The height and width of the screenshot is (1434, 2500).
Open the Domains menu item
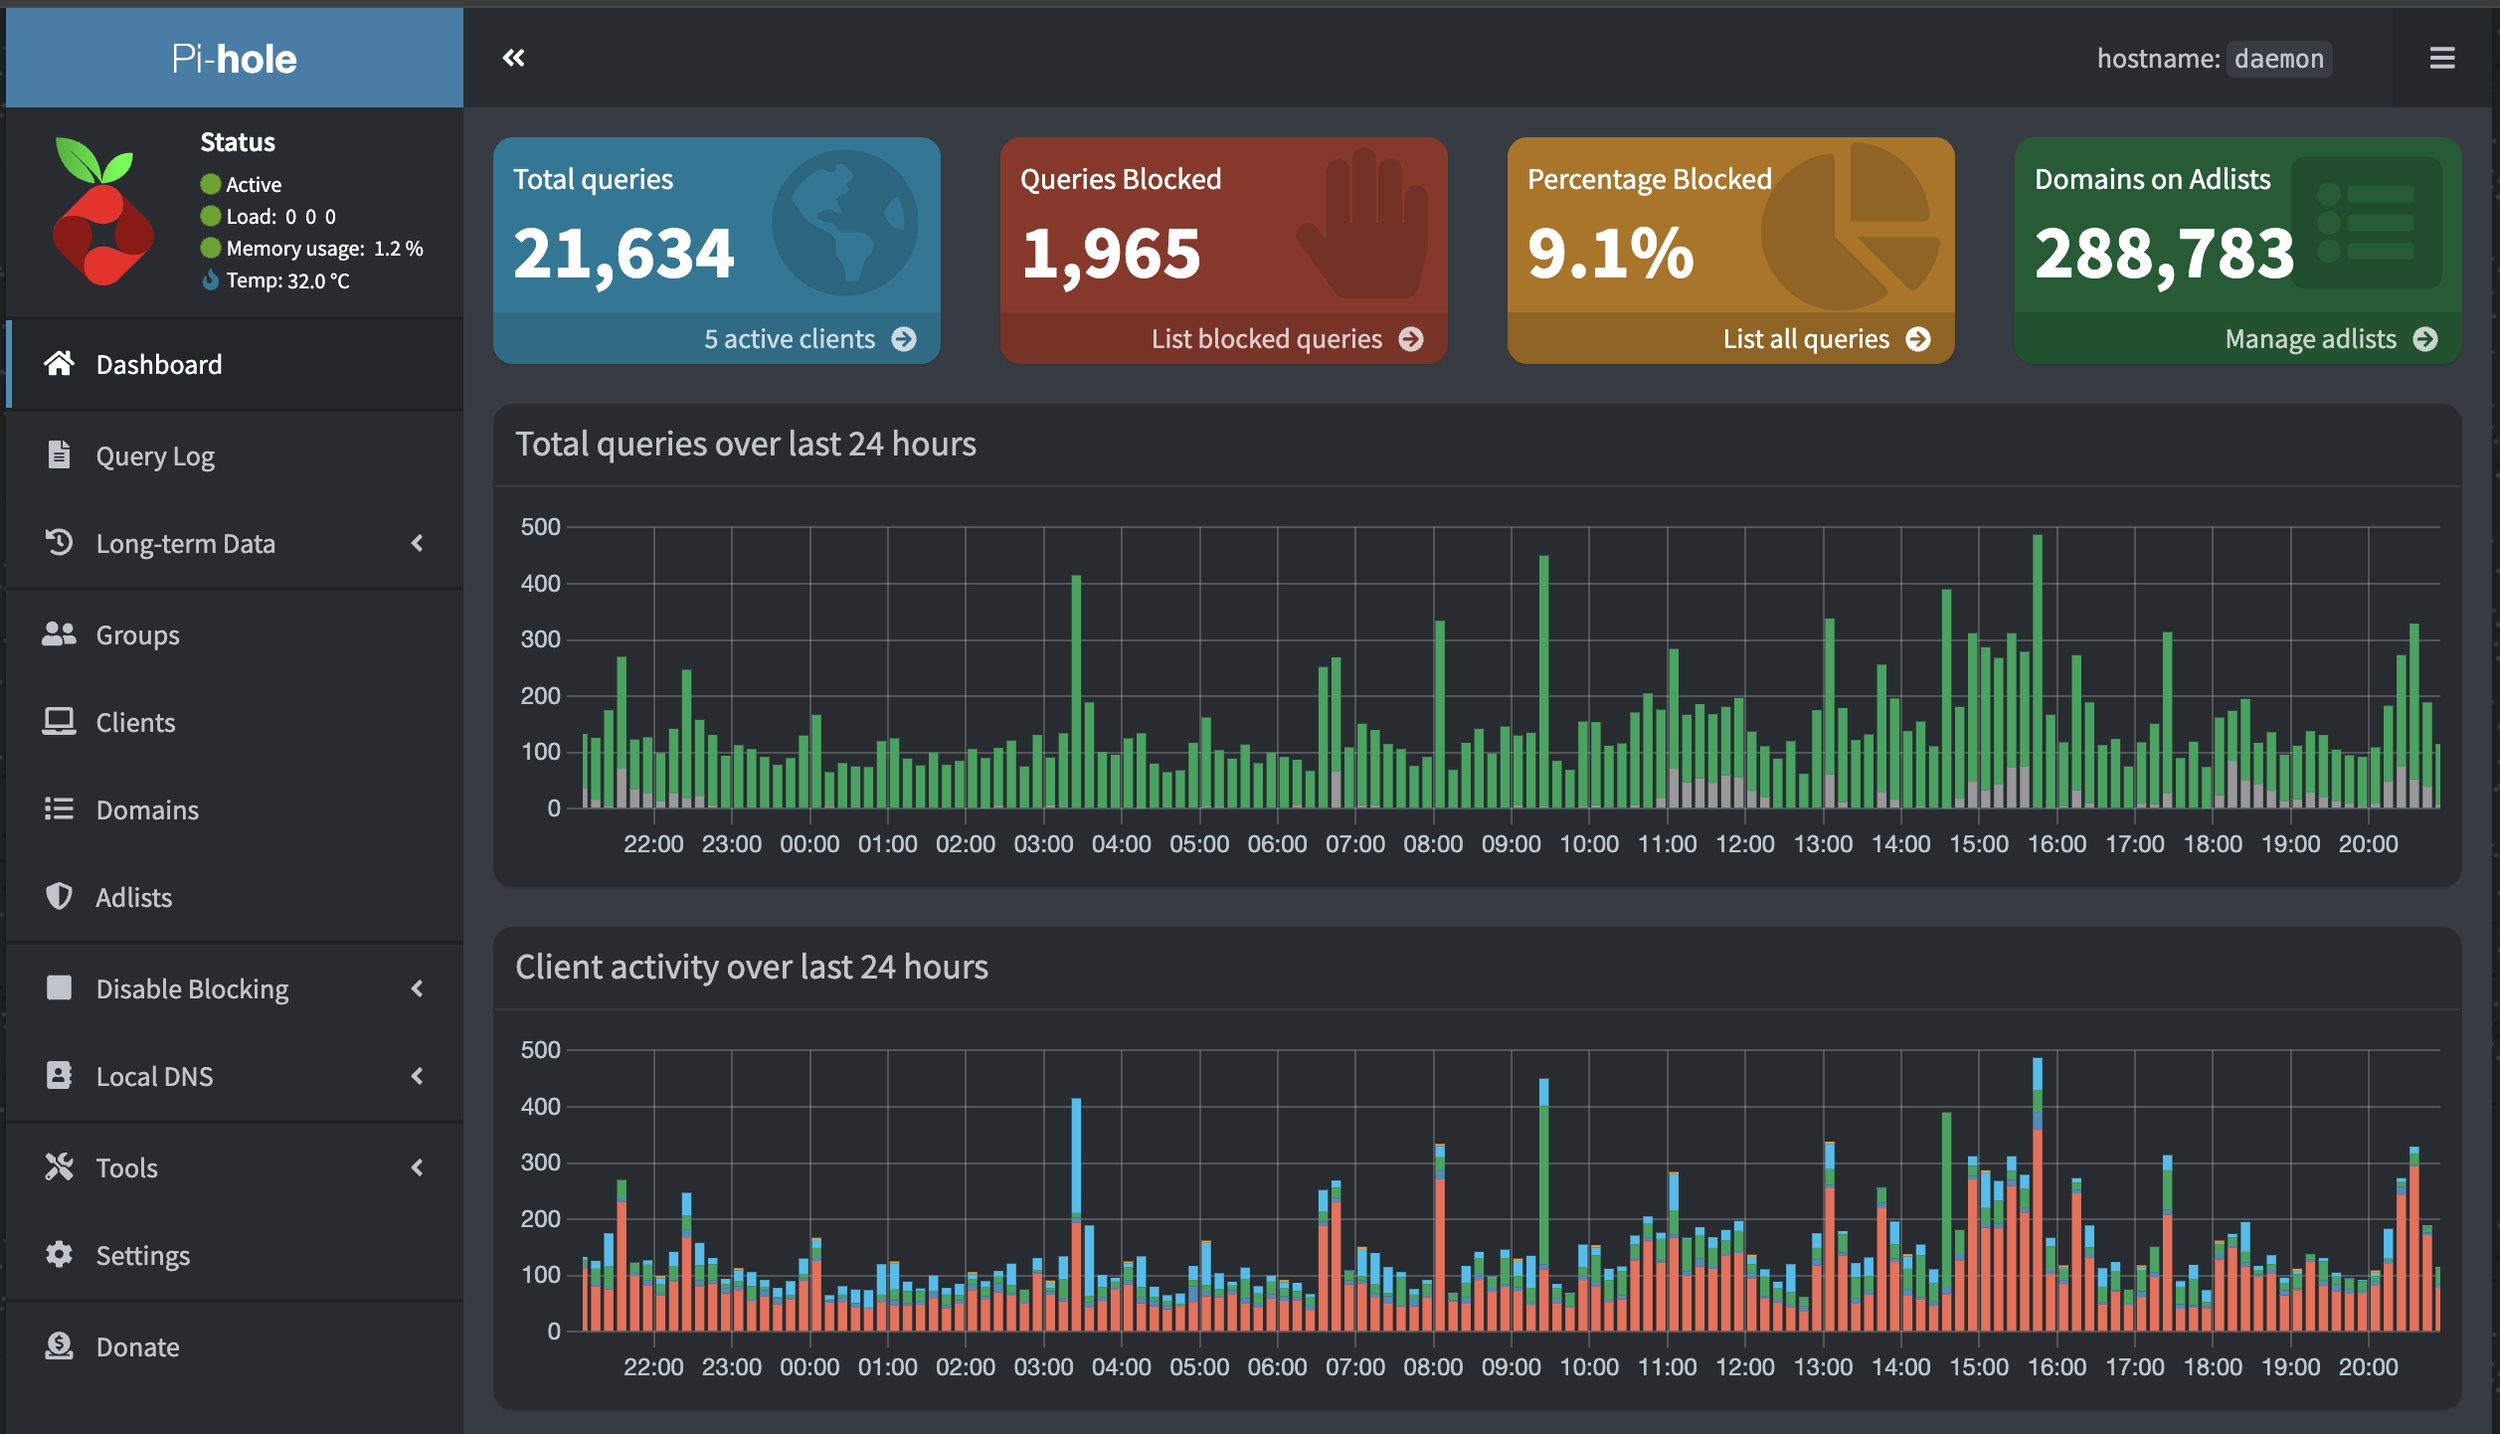point(147,809)
